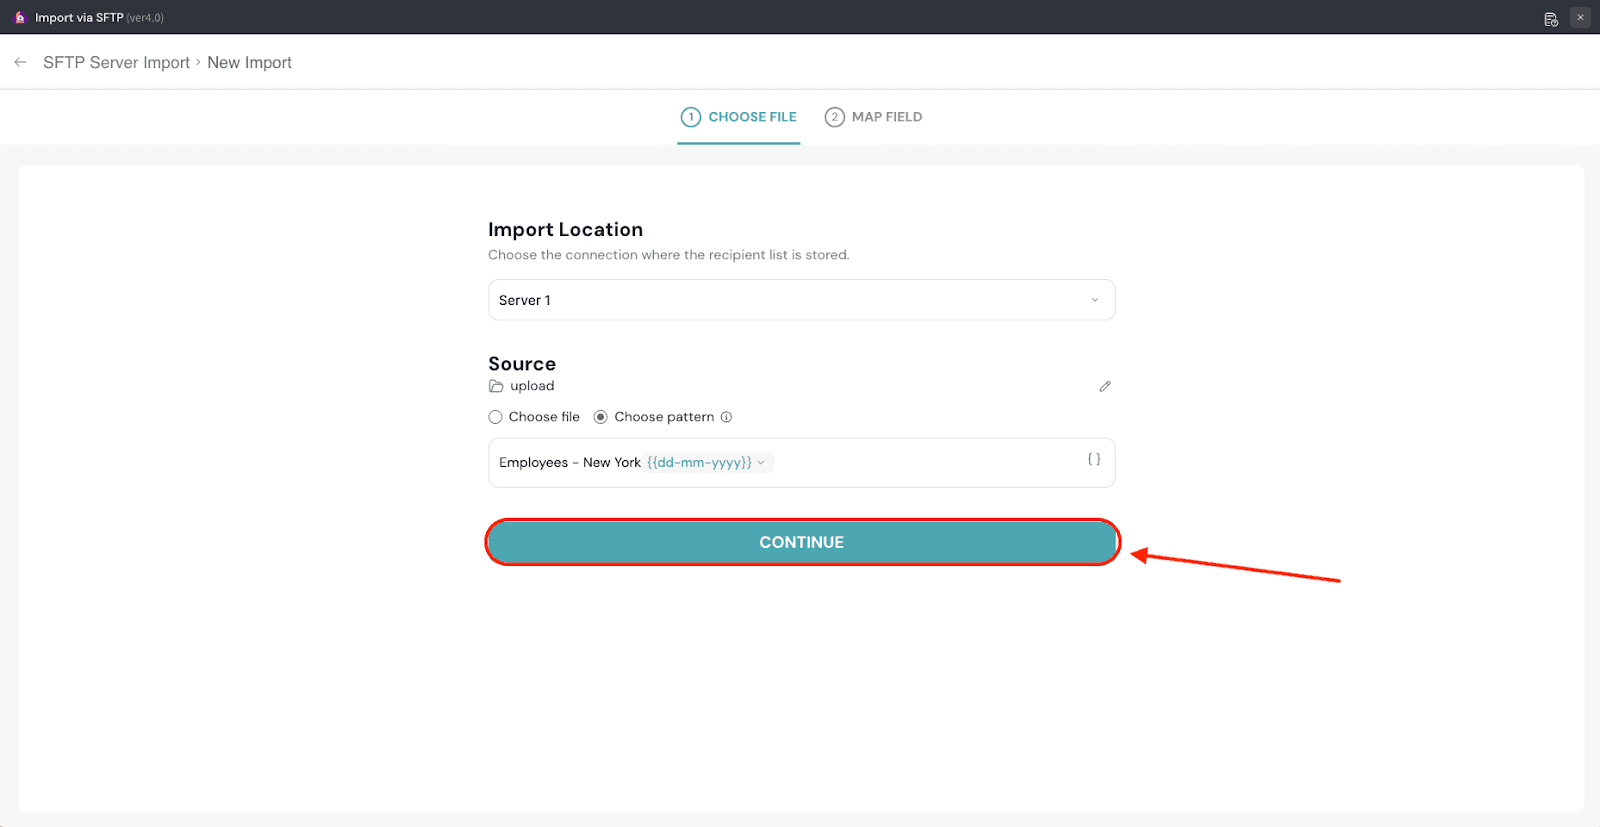
Task: Click the step 2 circle icon
Action: 834,117
